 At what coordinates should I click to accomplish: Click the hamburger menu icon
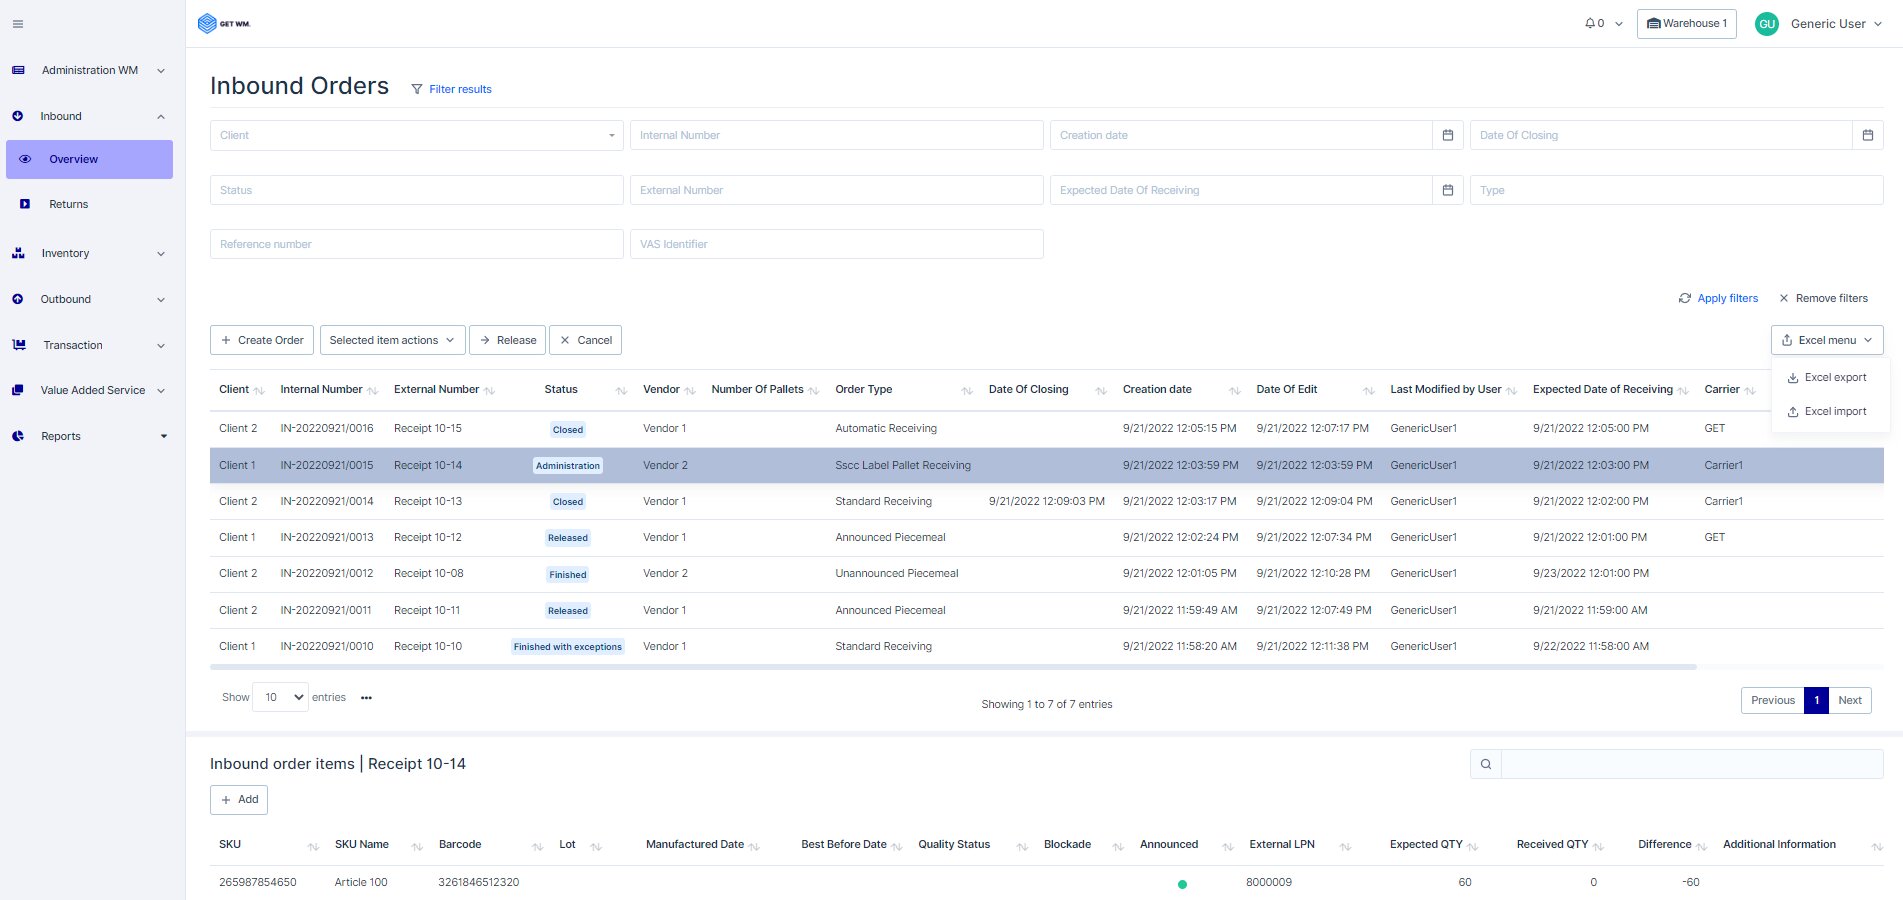pos(18,24)
